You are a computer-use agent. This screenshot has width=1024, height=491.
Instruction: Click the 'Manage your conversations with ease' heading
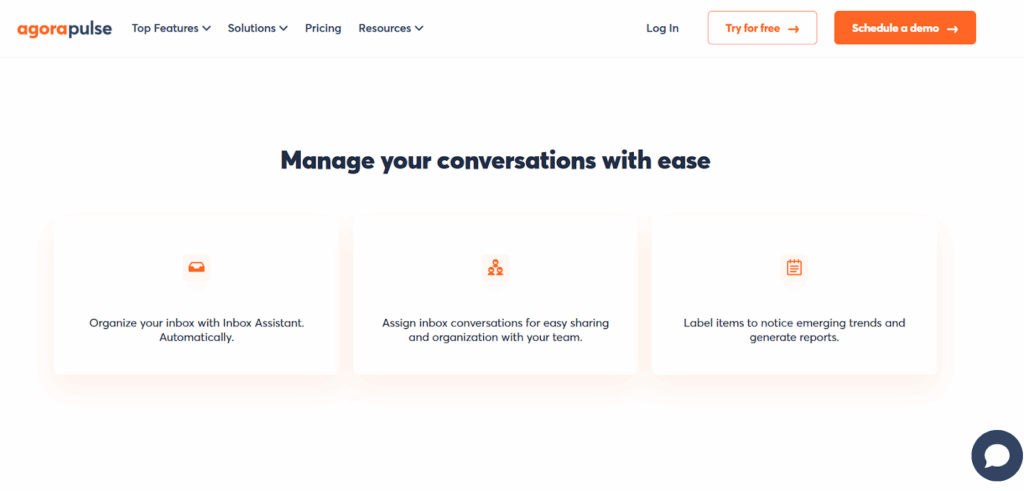[x=495, y=161]
